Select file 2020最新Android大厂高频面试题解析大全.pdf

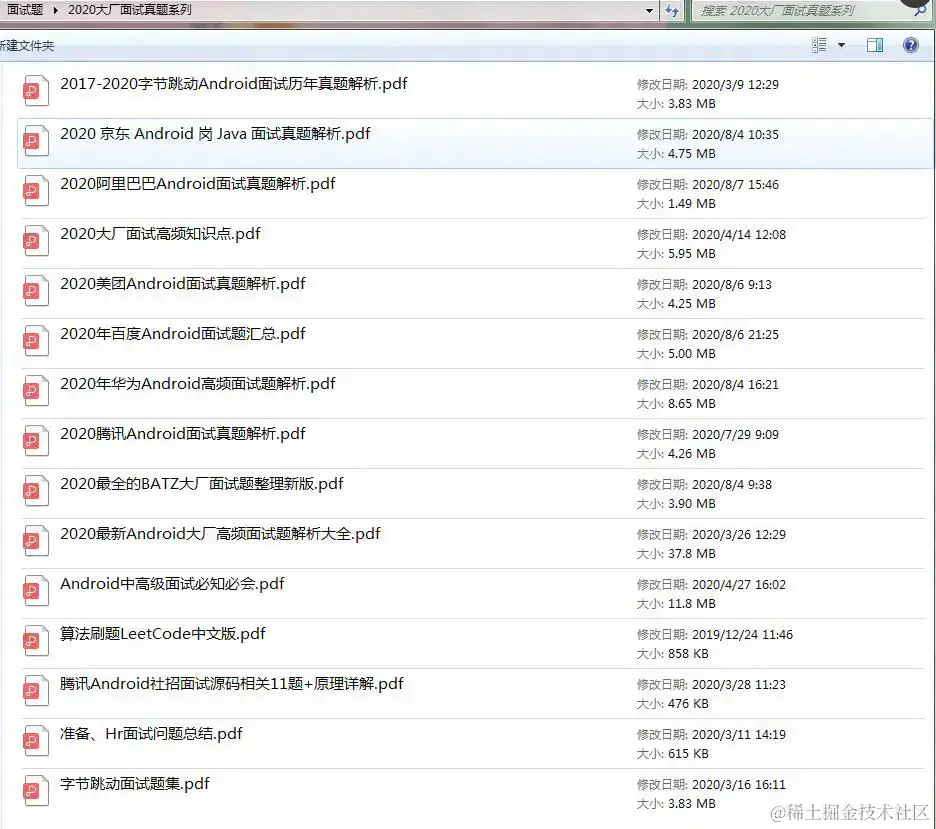220,534
